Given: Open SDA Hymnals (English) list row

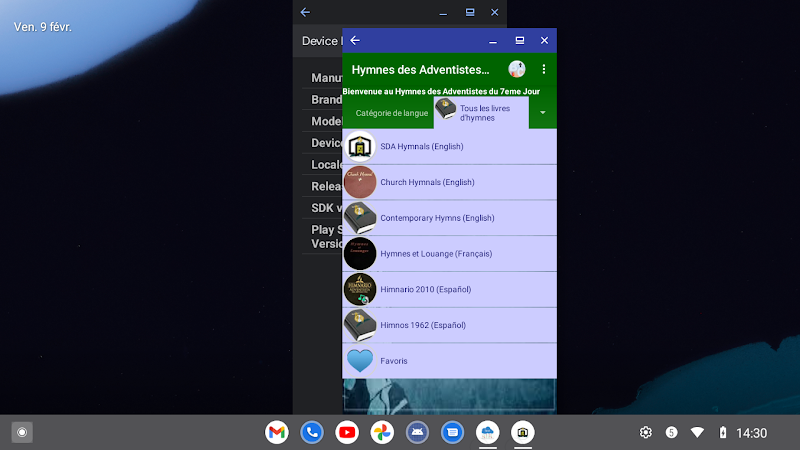Looking at the screenshot, I should 449,146.
